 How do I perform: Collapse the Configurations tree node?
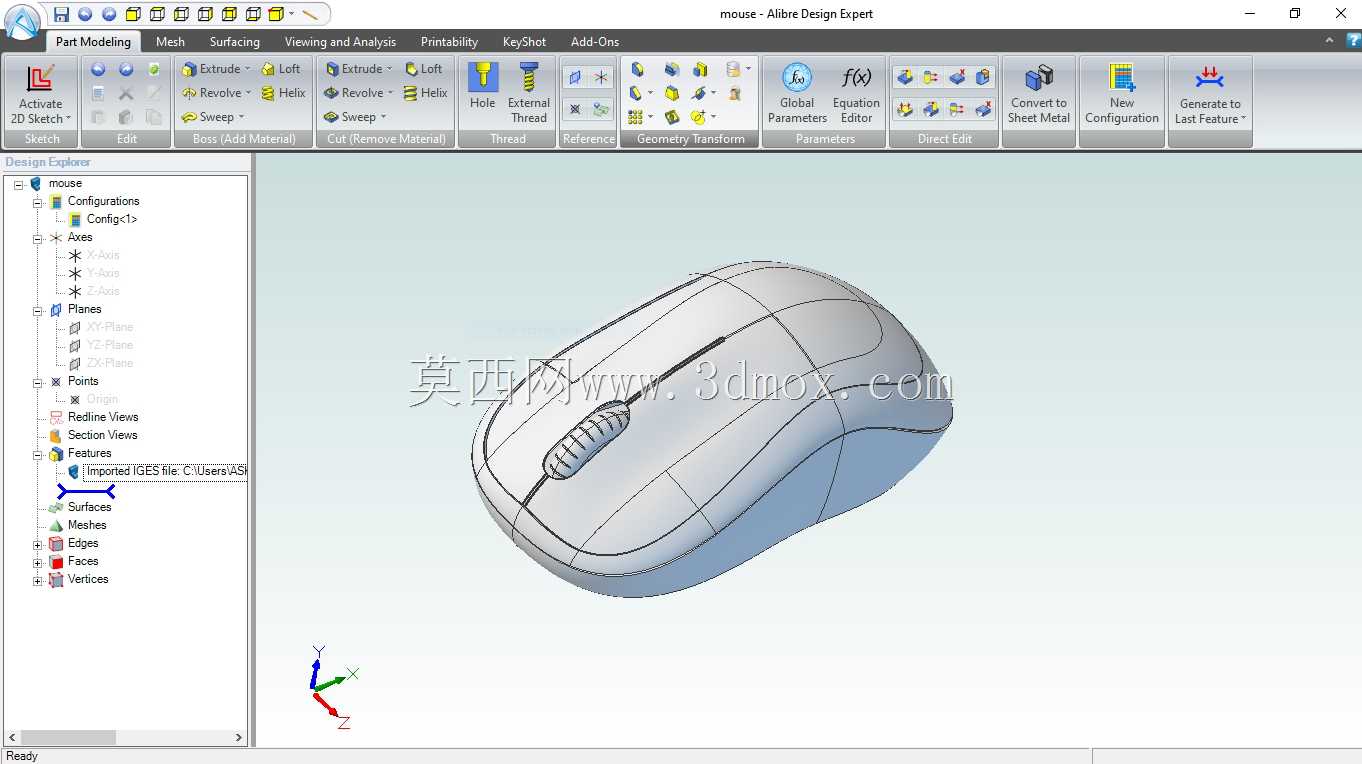[38, 202]
